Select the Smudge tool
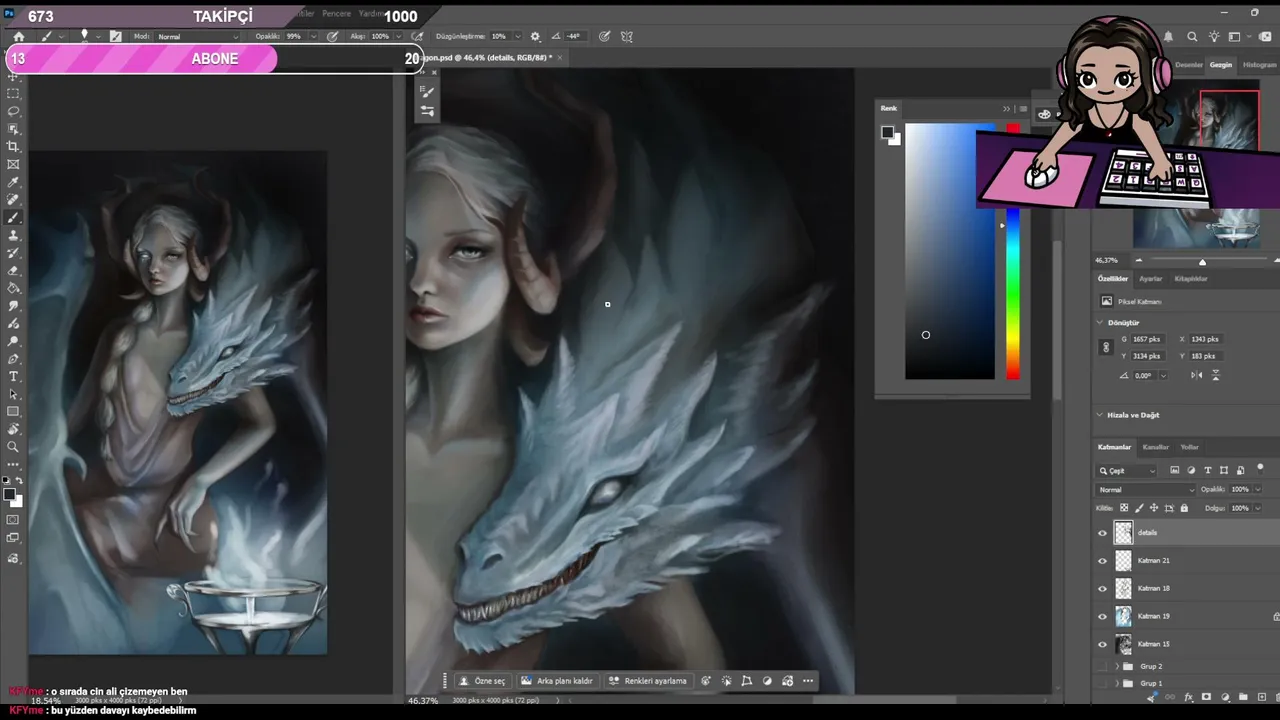 pyautogui.click(x=14, y=306)
